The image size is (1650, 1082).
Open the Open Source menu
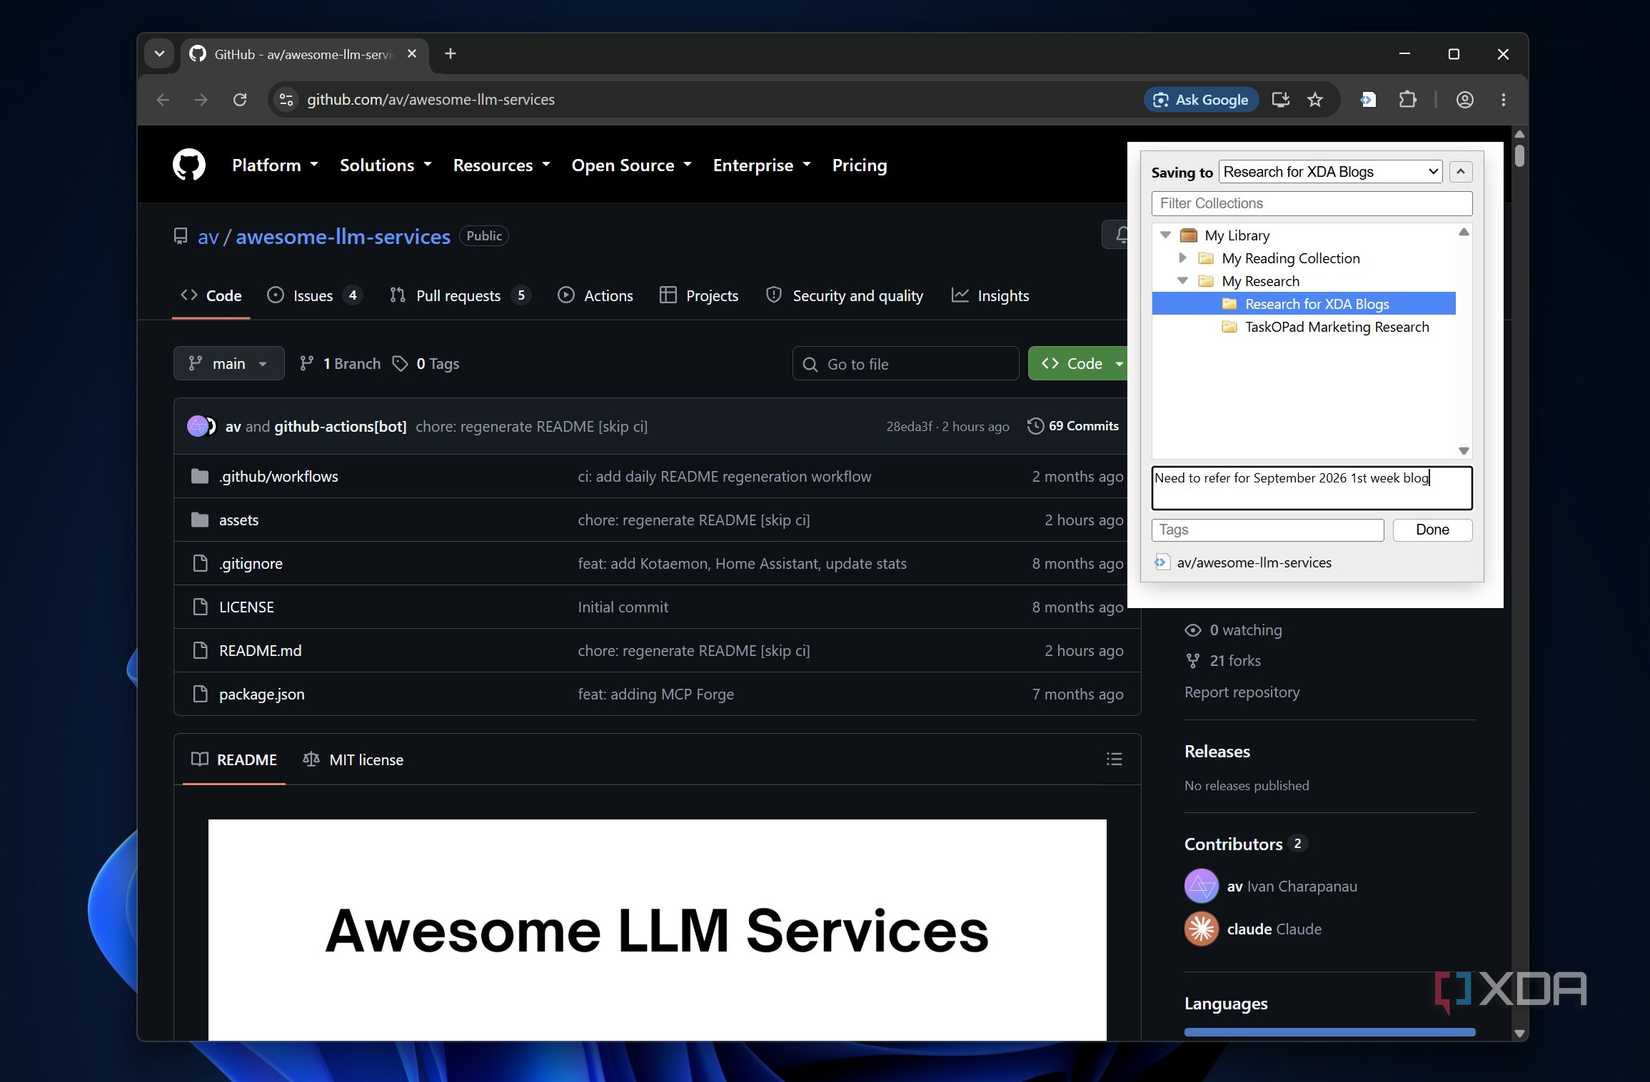(x=632, y=165)
